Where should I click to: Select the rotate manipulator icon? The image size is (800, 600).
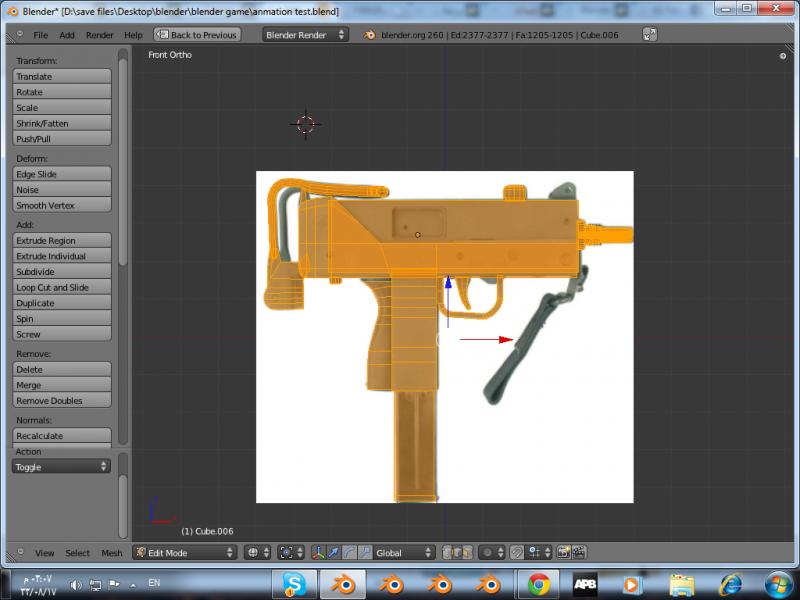pos(349,552)
